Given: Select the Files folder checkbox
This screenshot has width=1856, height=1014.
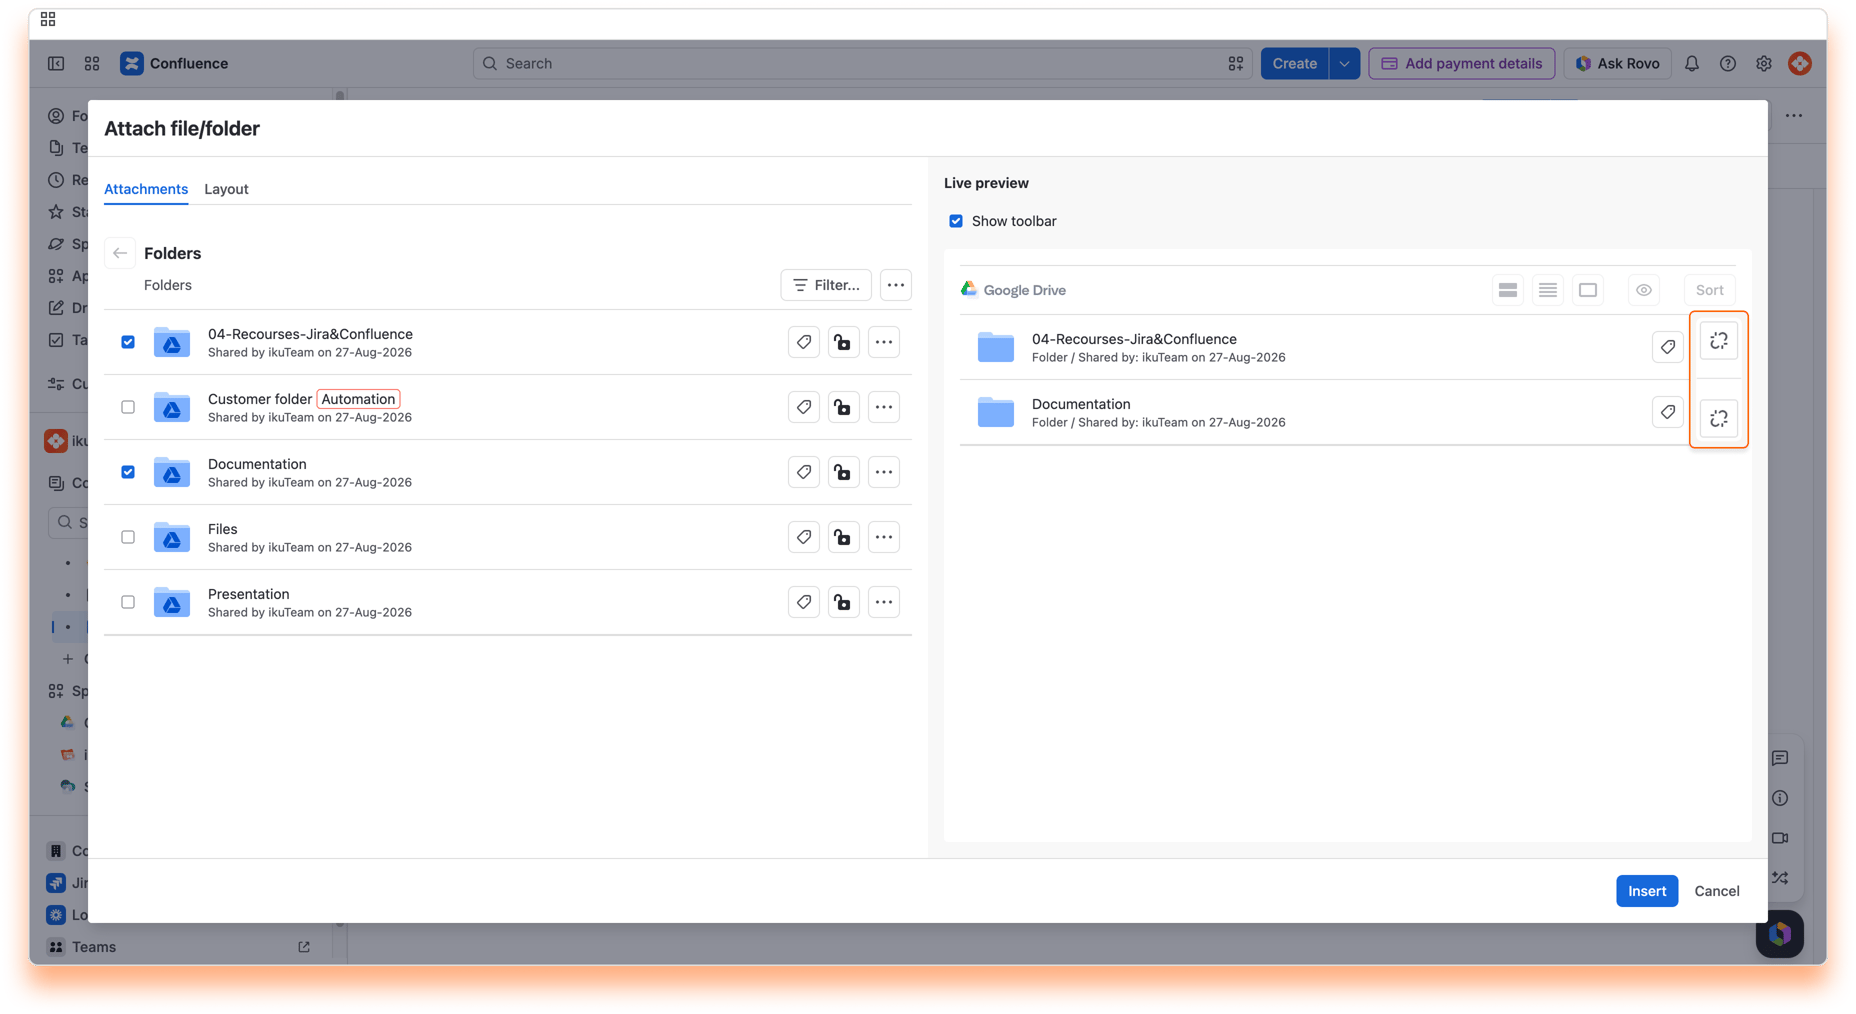Looking at the screenshot, I should (x=128, y=537).
